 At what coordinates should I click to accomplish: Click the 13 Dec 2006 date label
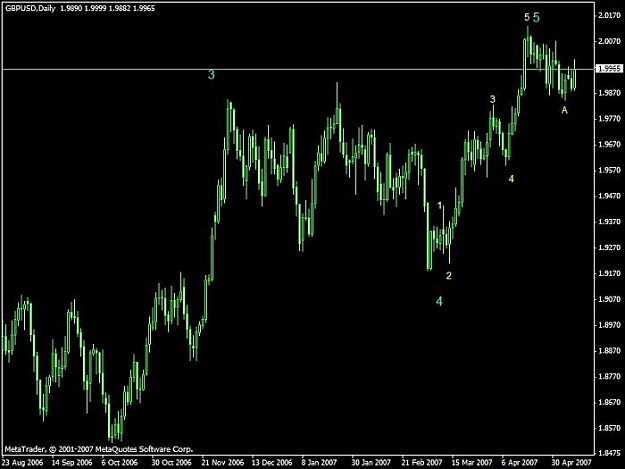tap(272, 463)
